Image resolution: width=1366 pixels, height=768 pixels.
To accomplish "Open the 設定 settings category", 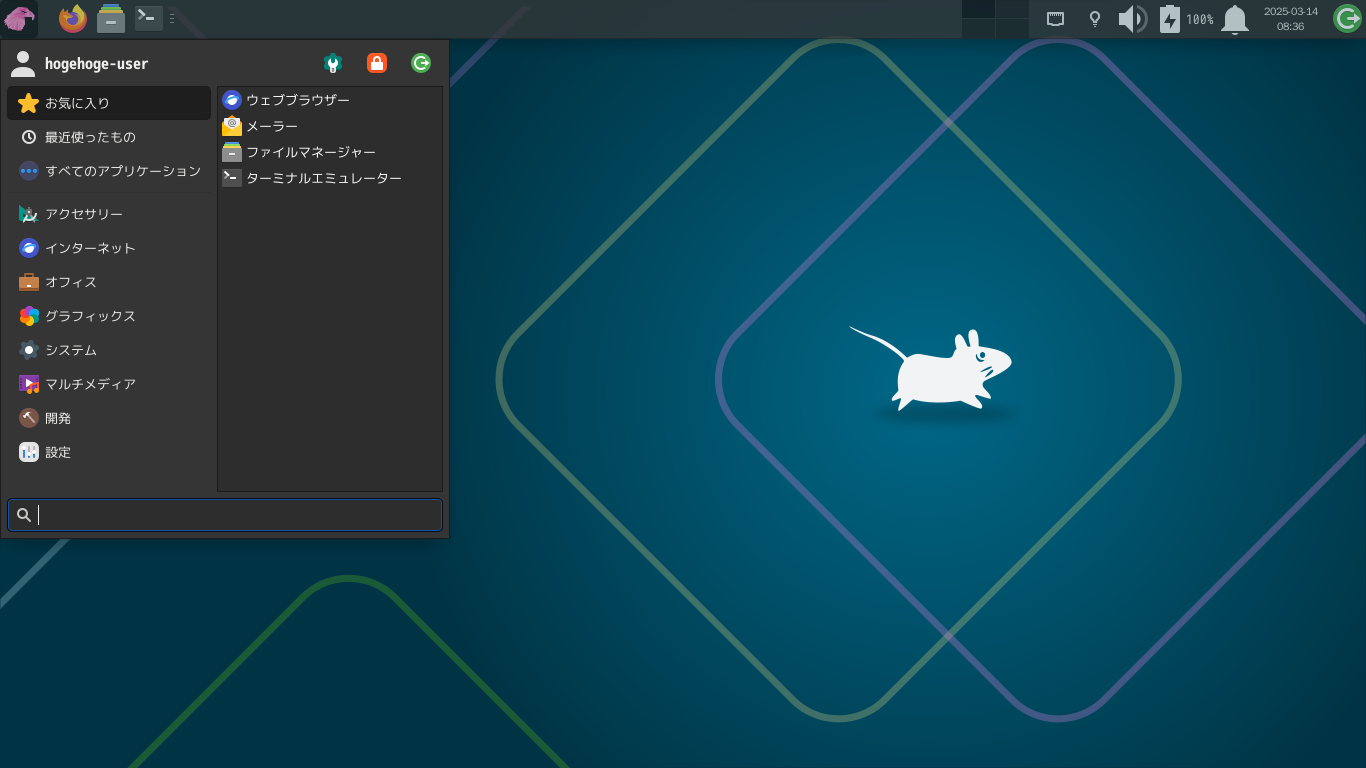I will tap(109, 452).
